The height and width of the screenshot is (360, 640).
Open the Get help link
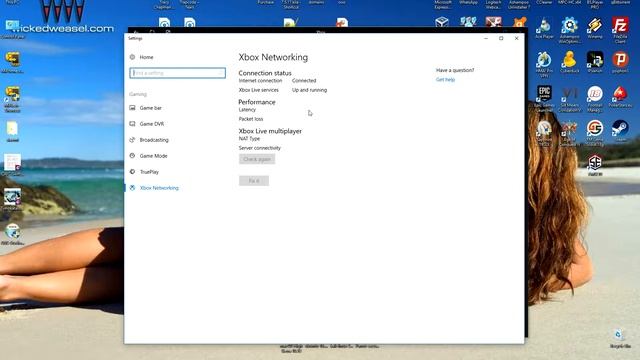point(445,80)
